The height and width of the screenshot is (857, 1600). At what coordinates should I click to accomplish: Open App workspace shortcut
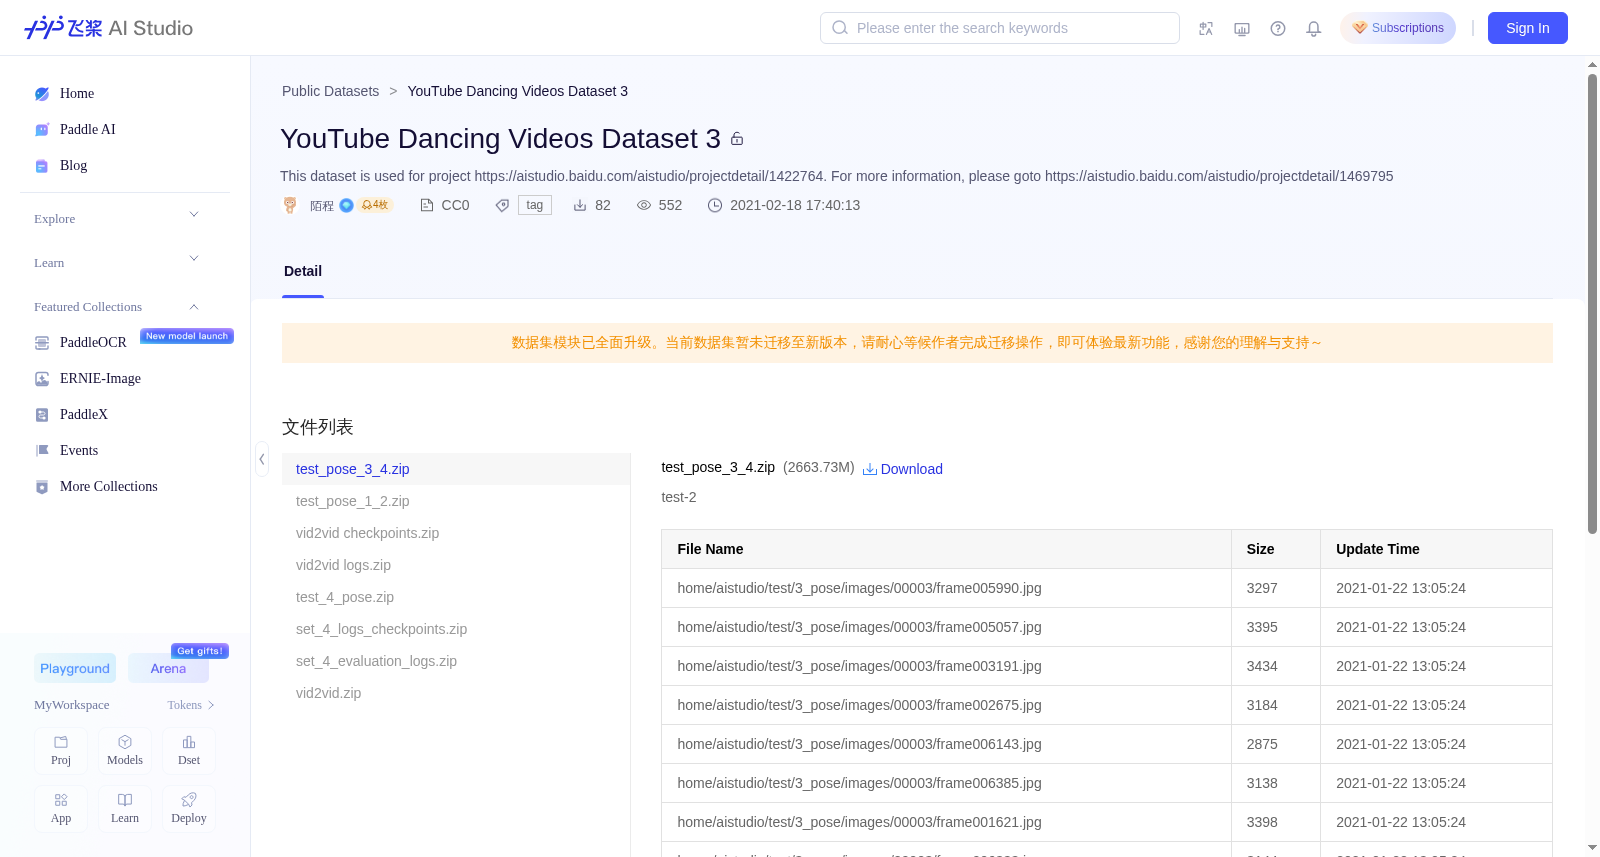[61, 809]
